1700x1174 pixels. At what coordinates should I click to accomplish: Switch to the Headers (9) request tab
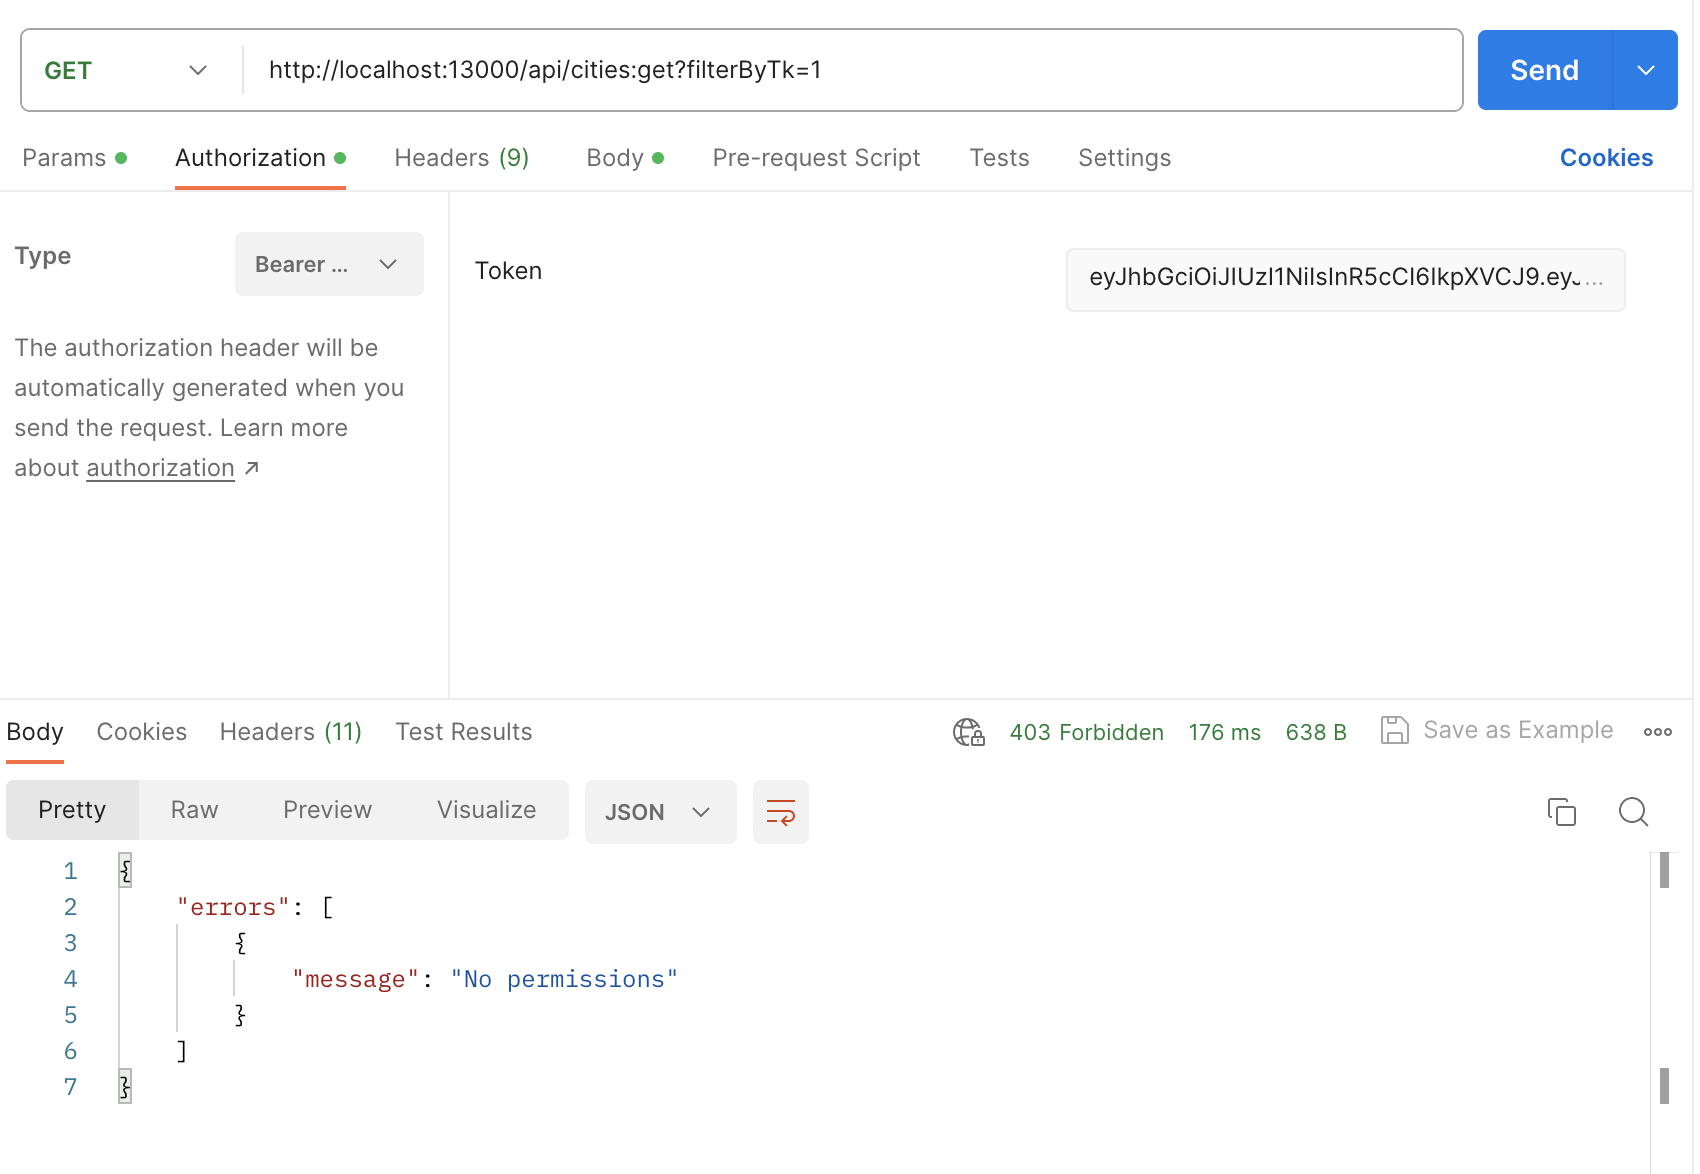coord(461,157)
